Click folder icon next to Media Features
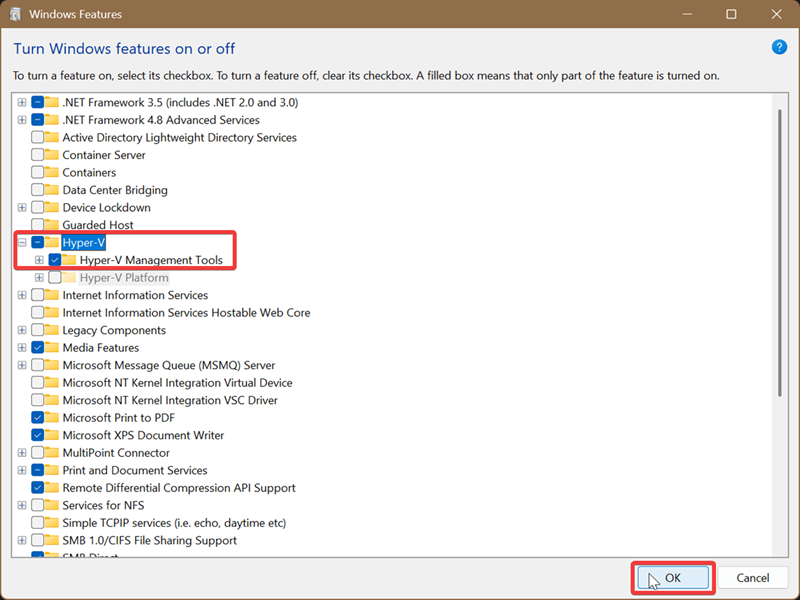This screenshot has height=600, width=800. pyautogui.click(x=52, y=347)
